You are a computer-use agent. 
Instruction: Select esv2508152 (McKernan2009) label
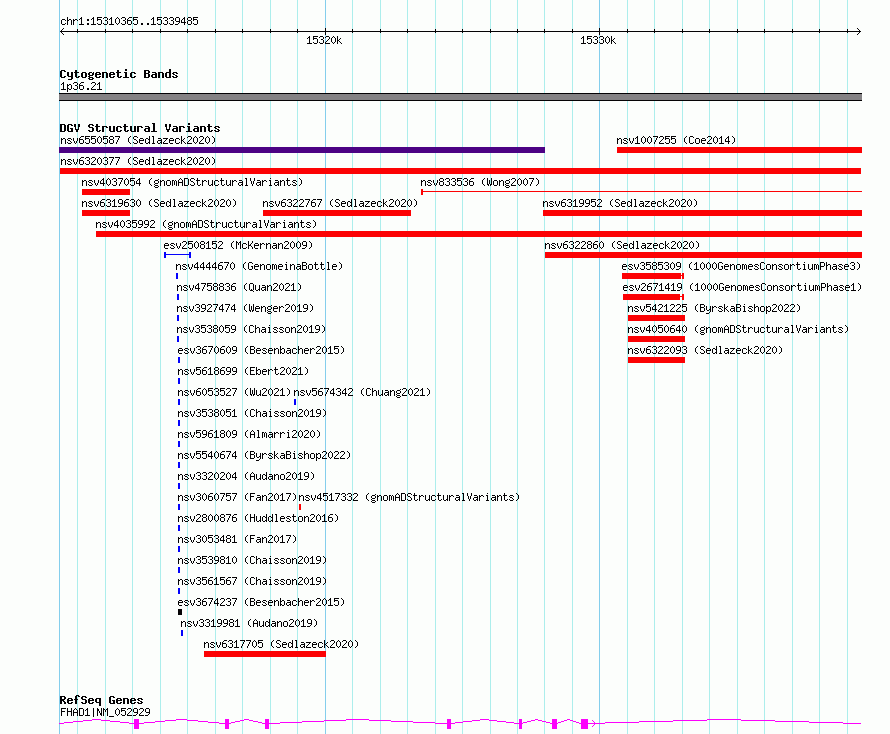click(x=238, y=245)
